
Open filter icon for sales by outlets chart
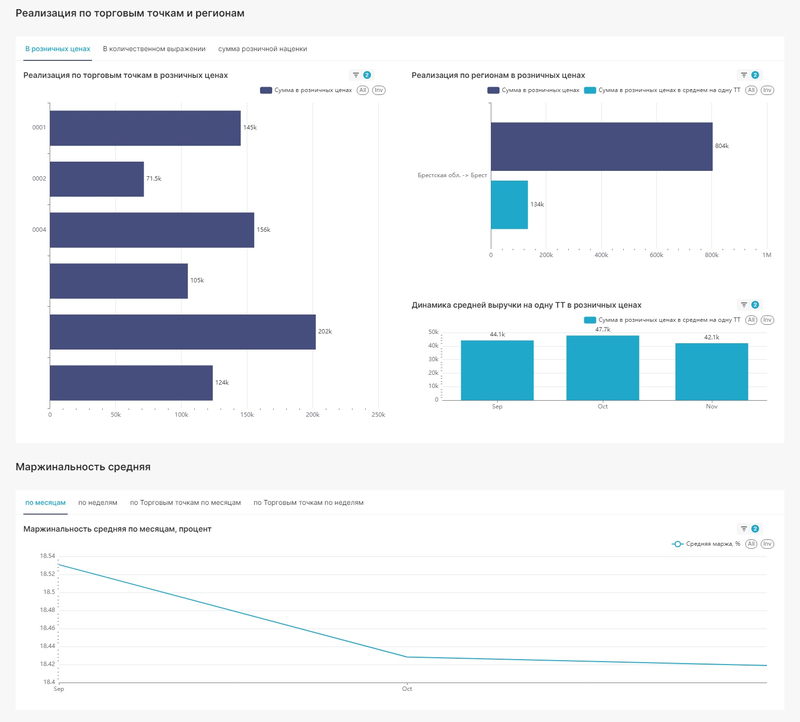(355, 75)
